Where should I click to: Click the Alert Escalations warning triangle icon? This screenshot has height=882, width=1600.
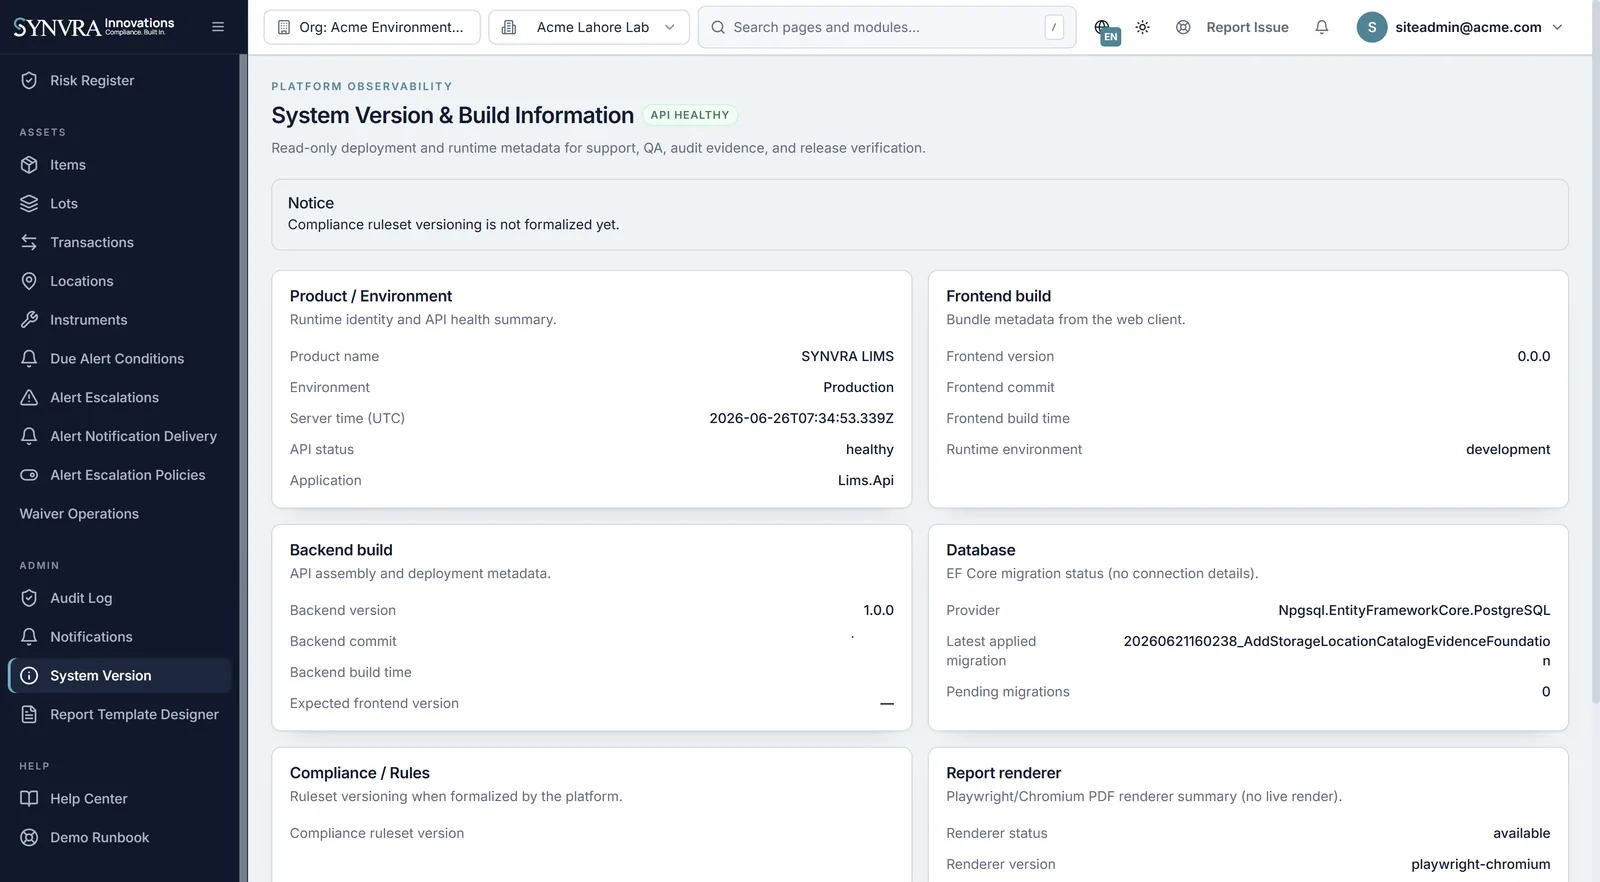(29, 398)
